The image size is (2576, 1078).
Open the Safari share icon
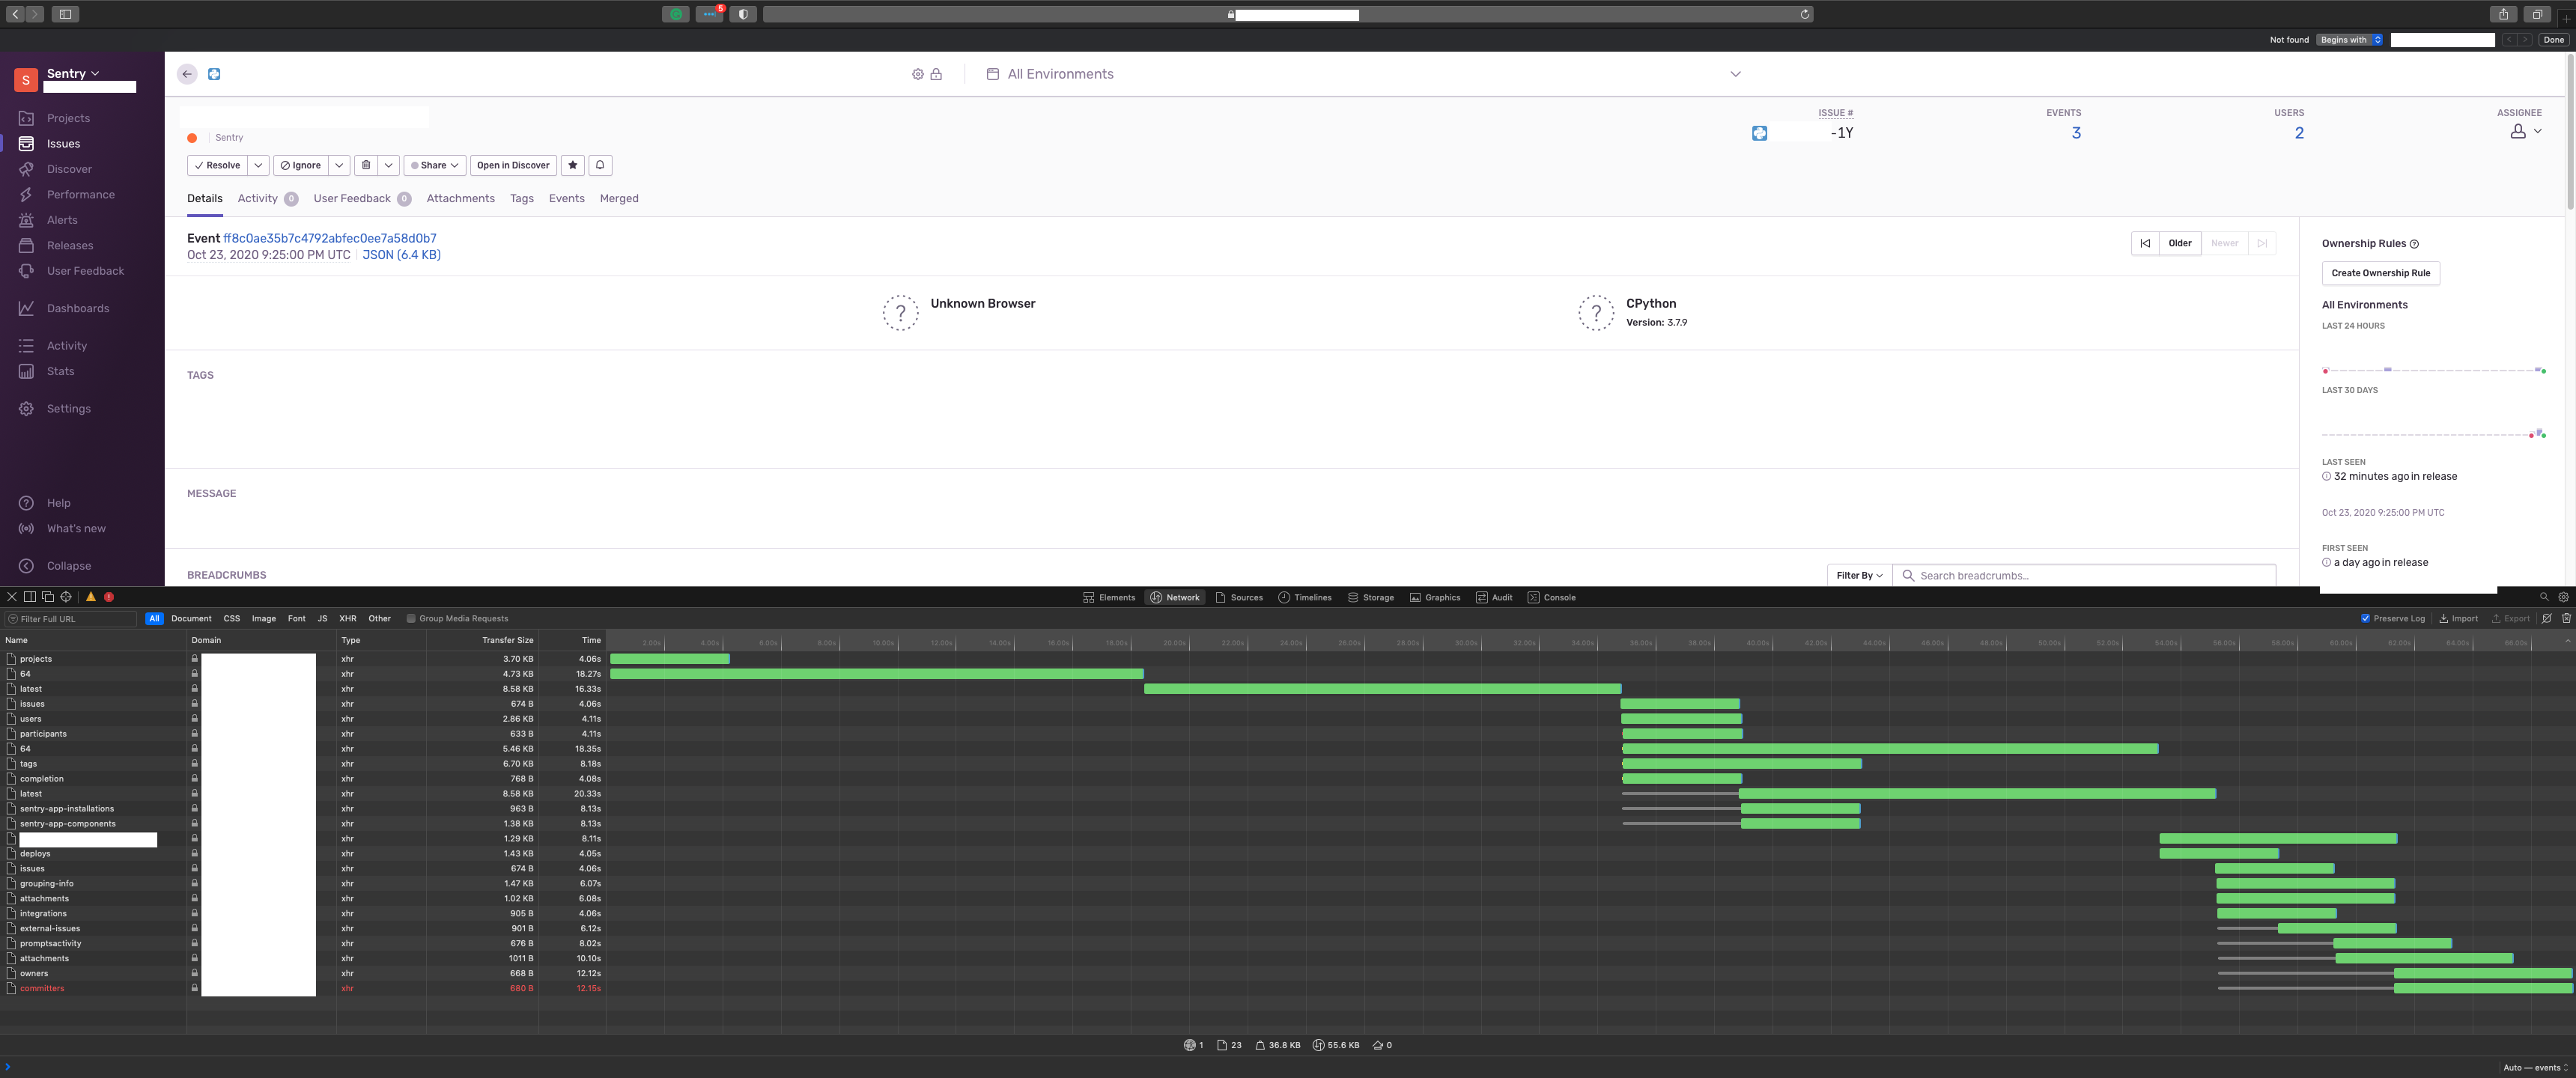coord(2503,14)
